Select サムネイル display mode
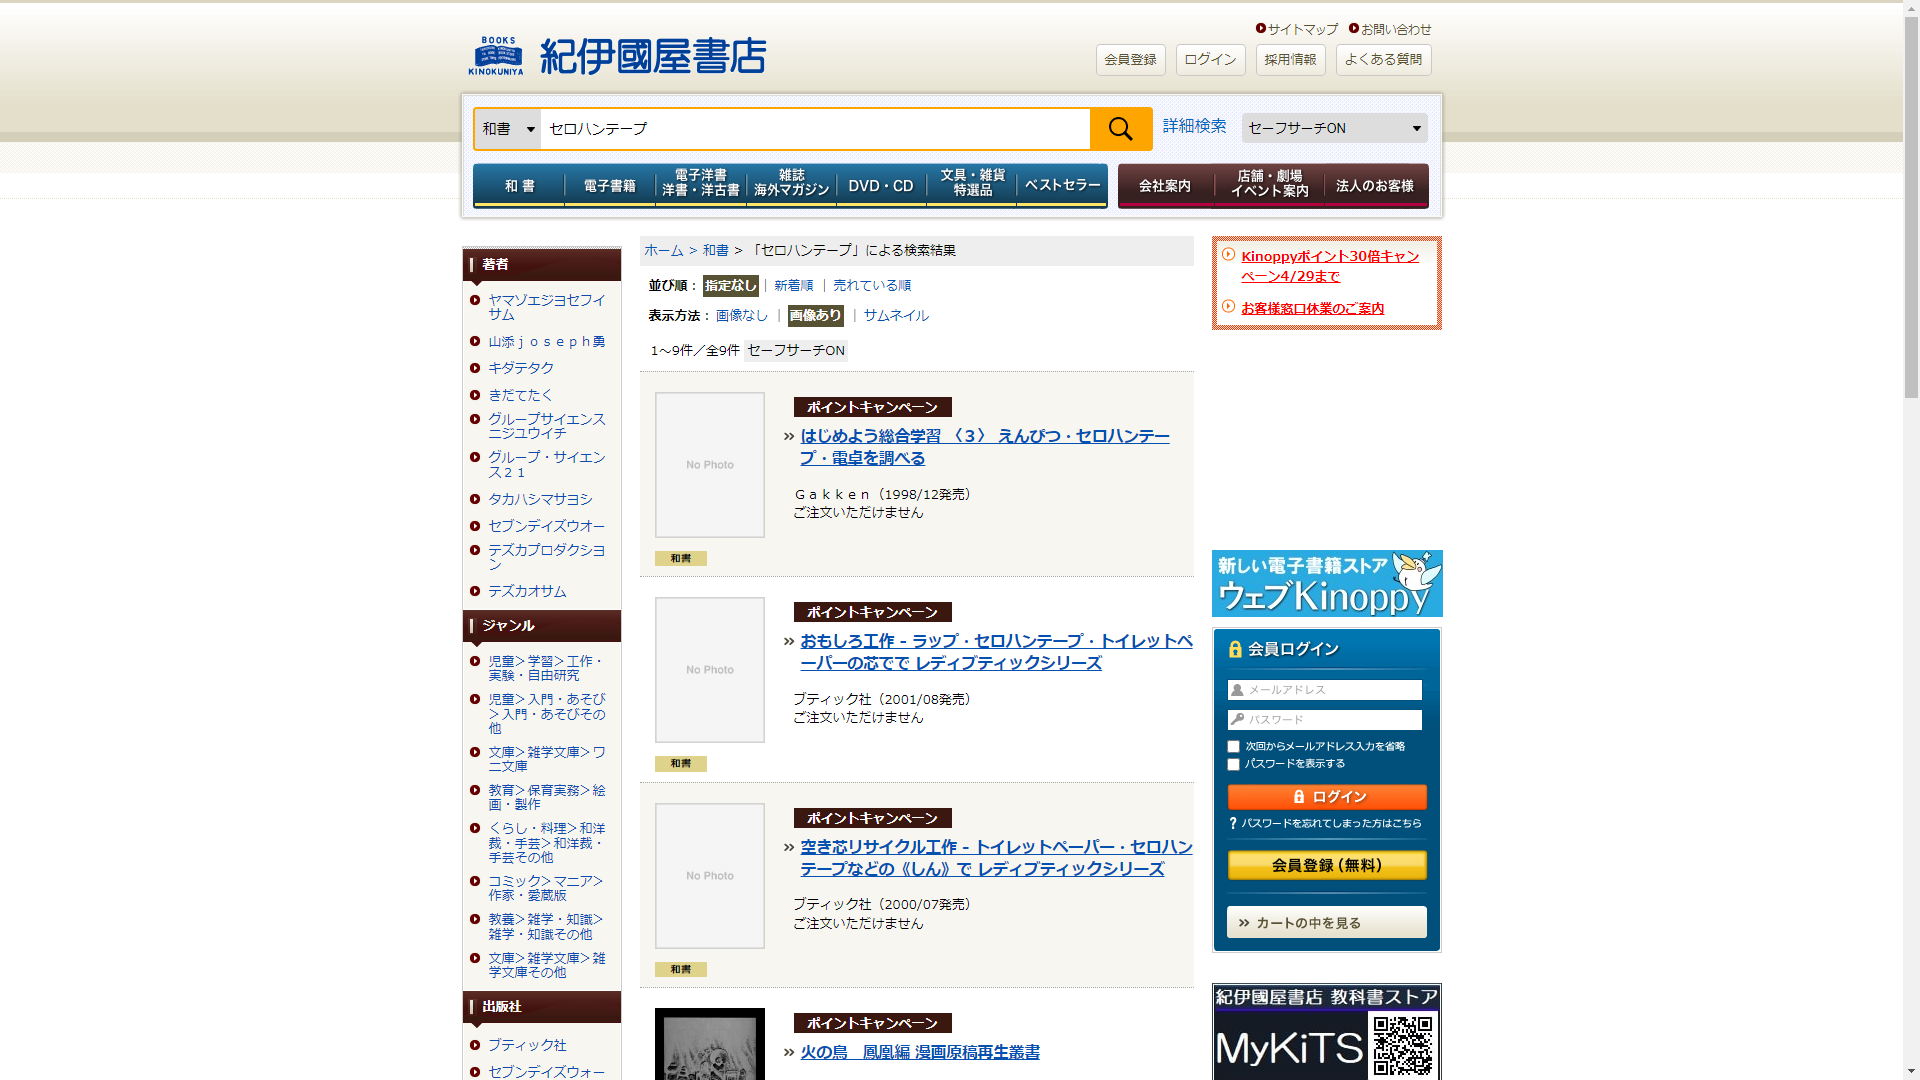The height and width of the screenshot is (1080, 1920). pos(895,315)
